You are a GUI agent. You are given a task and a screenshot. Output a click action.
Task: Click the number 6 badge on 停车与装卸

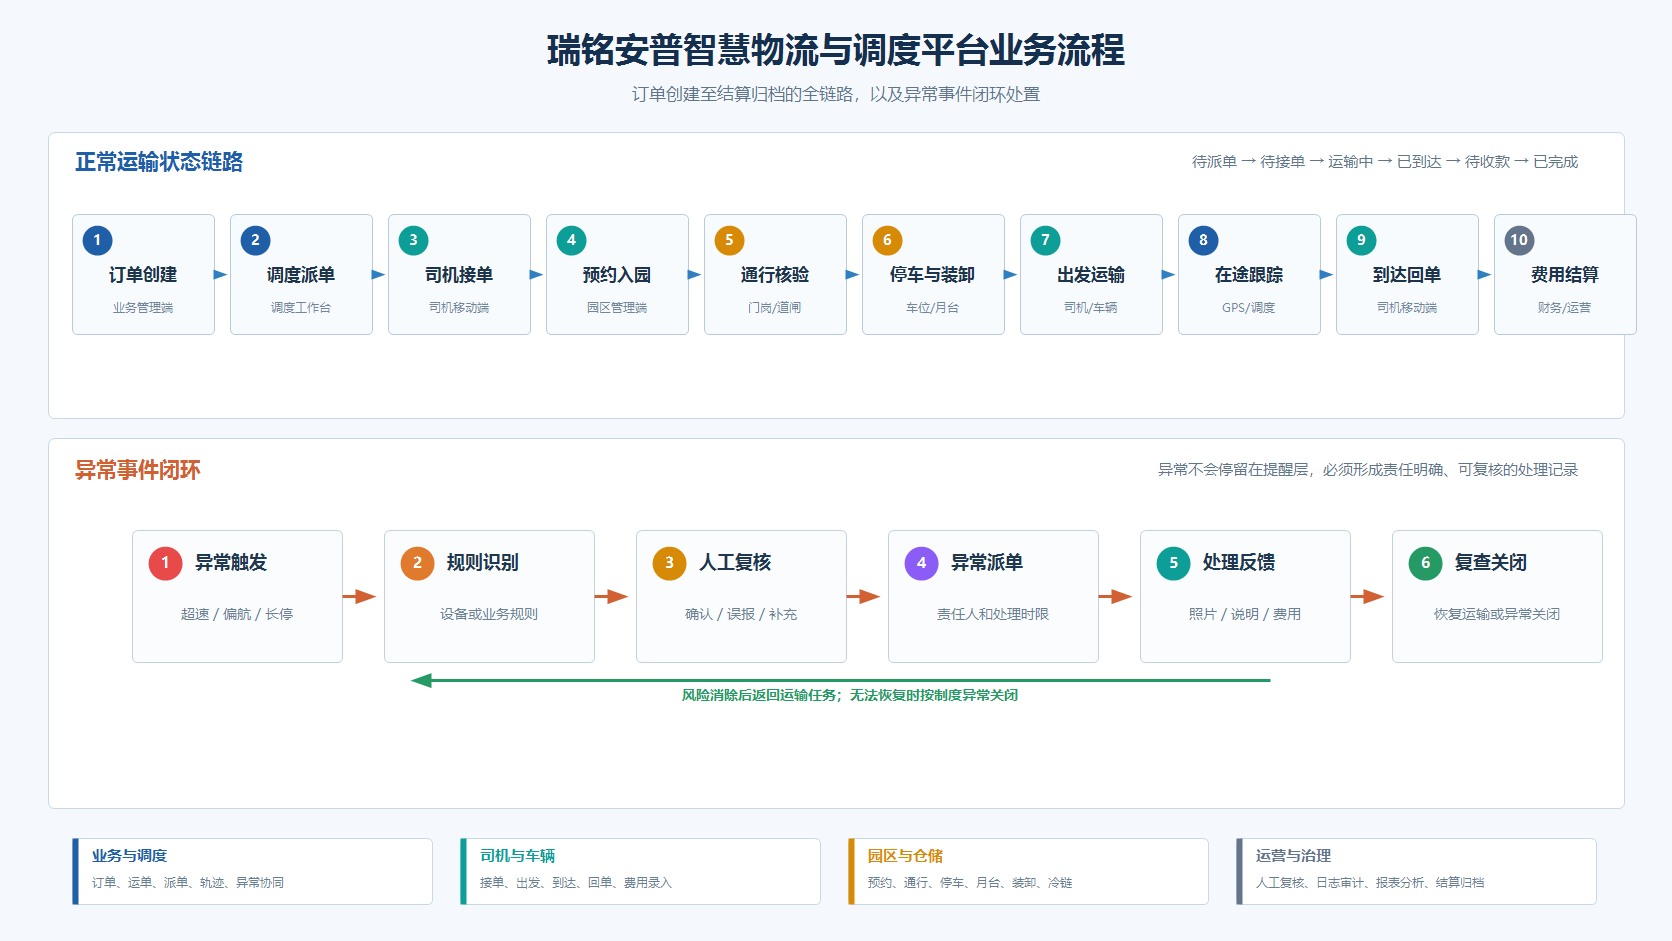[887, 240]
